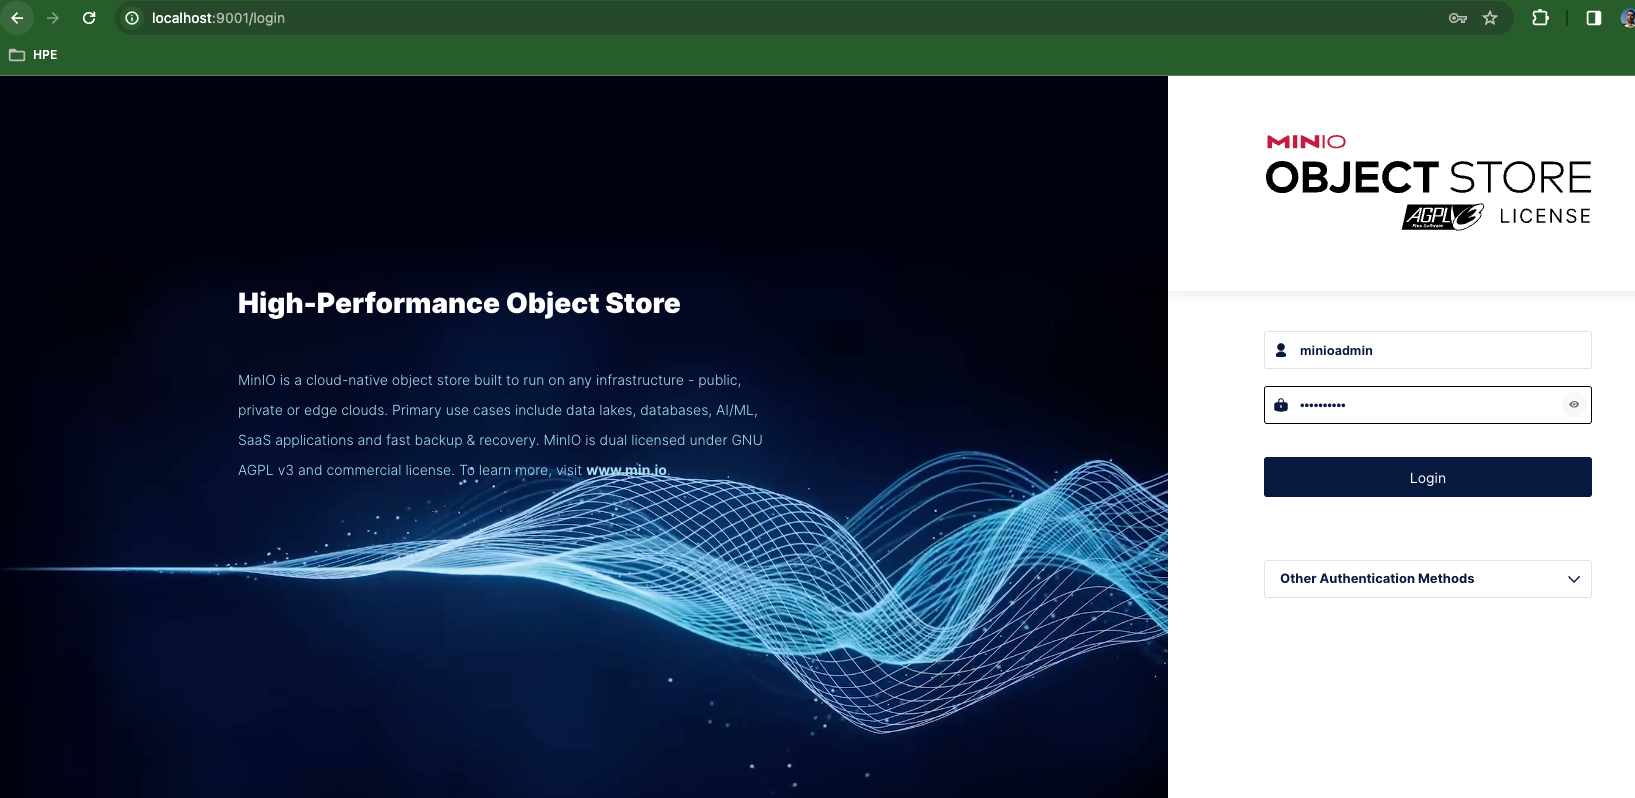Click the Other Authentication Methods label
This screenshot has width=1635, height=798.
1377,579
